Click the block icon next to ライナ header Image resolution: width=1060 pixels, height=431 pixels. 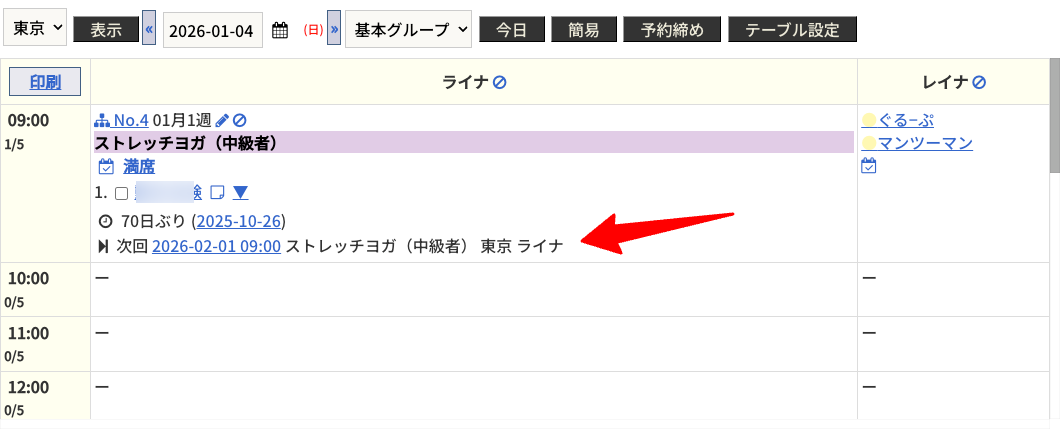[499, 82]
